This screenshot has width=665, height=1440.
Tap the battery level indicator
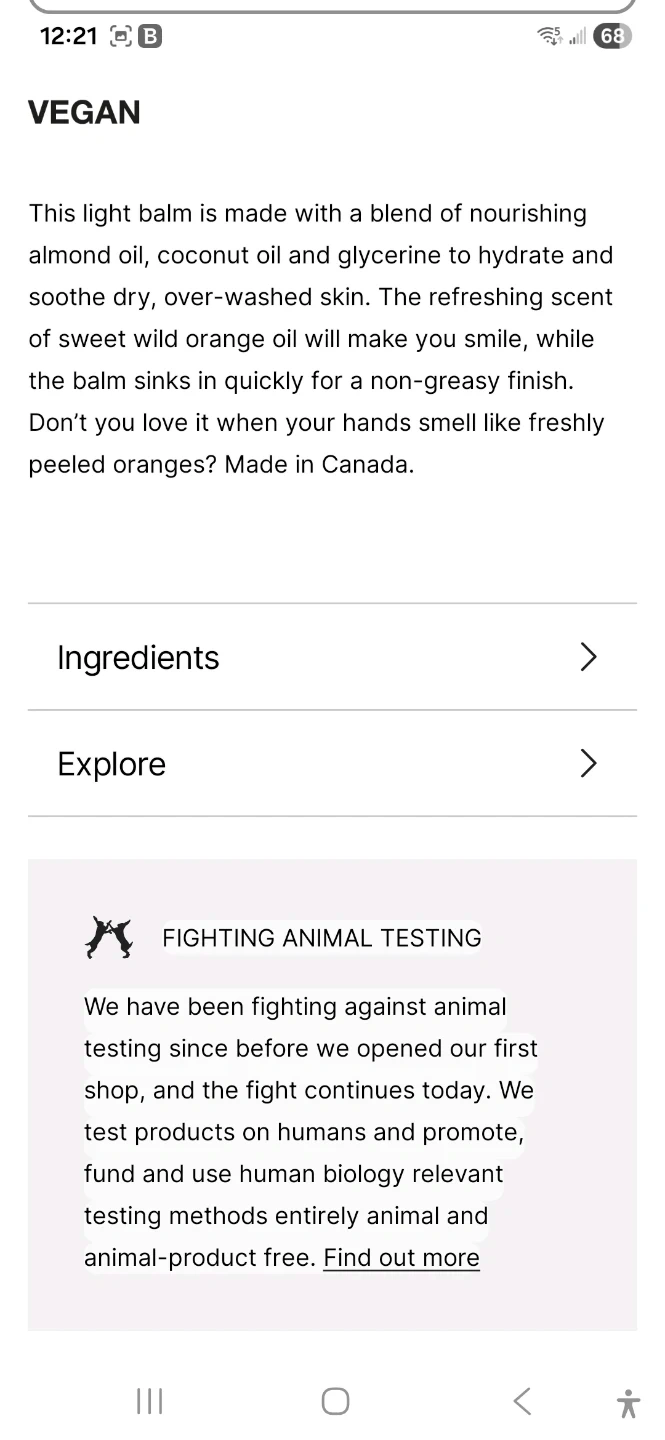coord(612,36)
